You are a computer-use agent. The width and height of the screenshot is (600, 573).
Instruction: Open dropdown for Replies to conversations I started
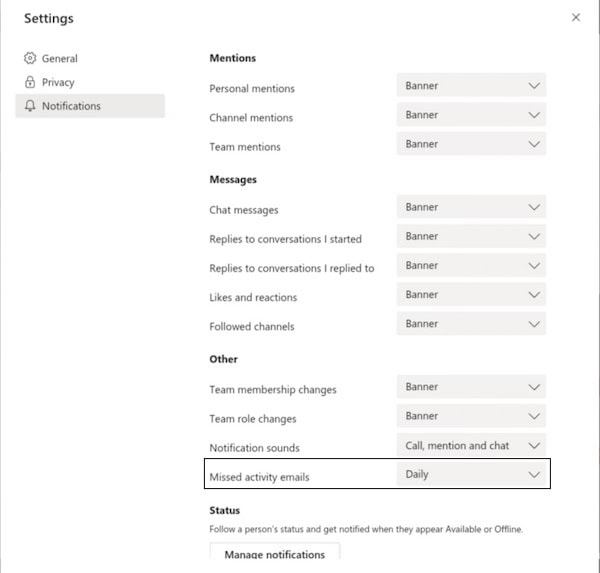tap(471, 236)
